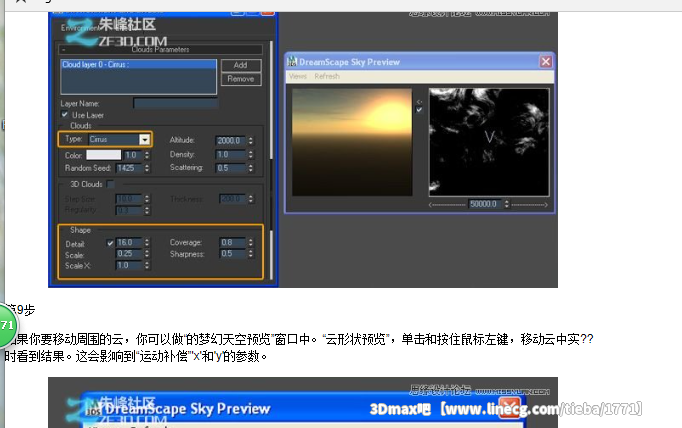Click the sunset sky preview thumbnail
The width and height of the screenshot is (682, 428).
click(352, 142)
